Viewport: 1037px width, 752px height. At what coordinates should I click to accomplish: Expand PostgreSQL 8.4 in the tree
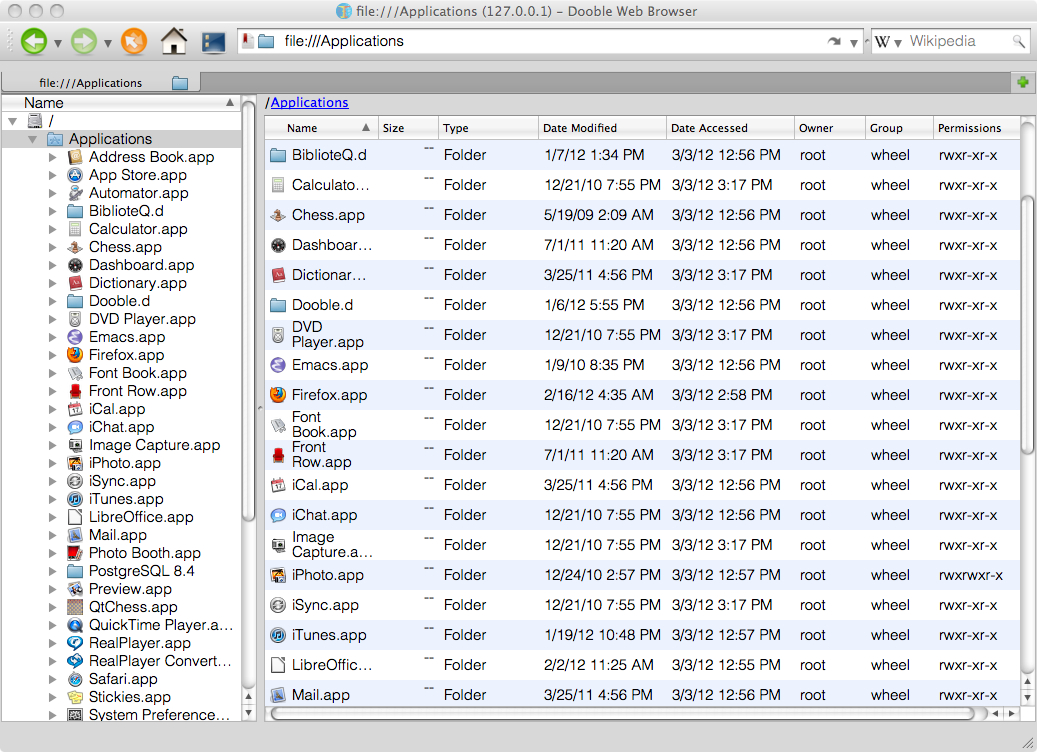[x=52, y=571]
